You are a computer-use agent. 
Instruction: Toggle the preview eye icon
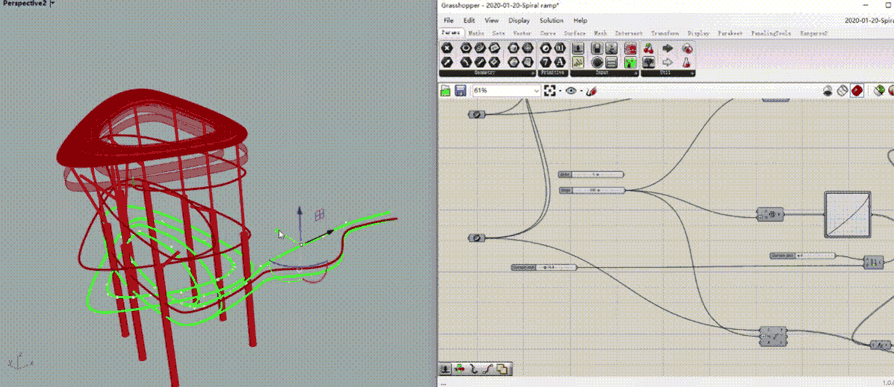[x=571, y=91]
